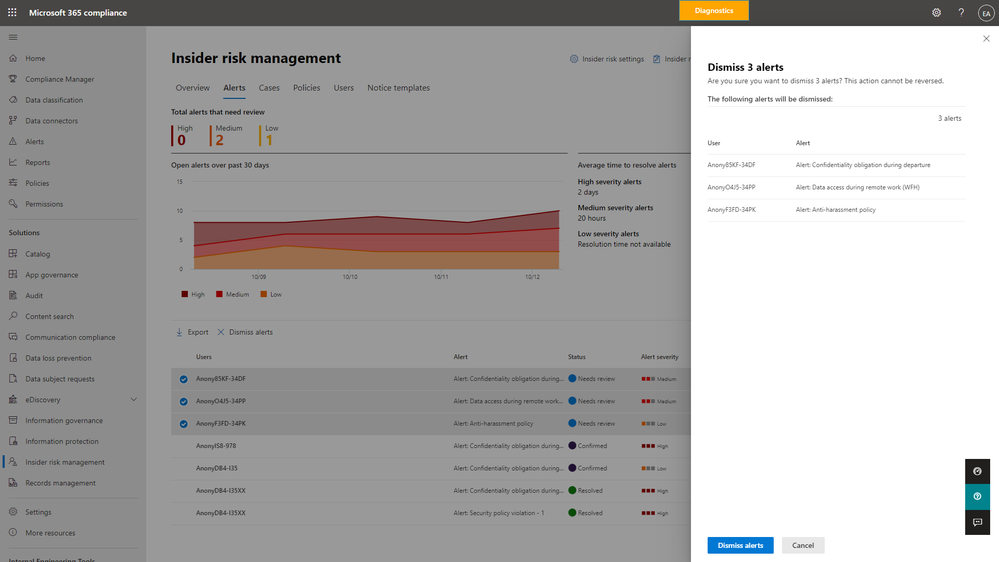Click the Compliance Manager sidebar icon
Viewport: 999px width, 562px height.
pyautogui.click(x=13, y=79)
